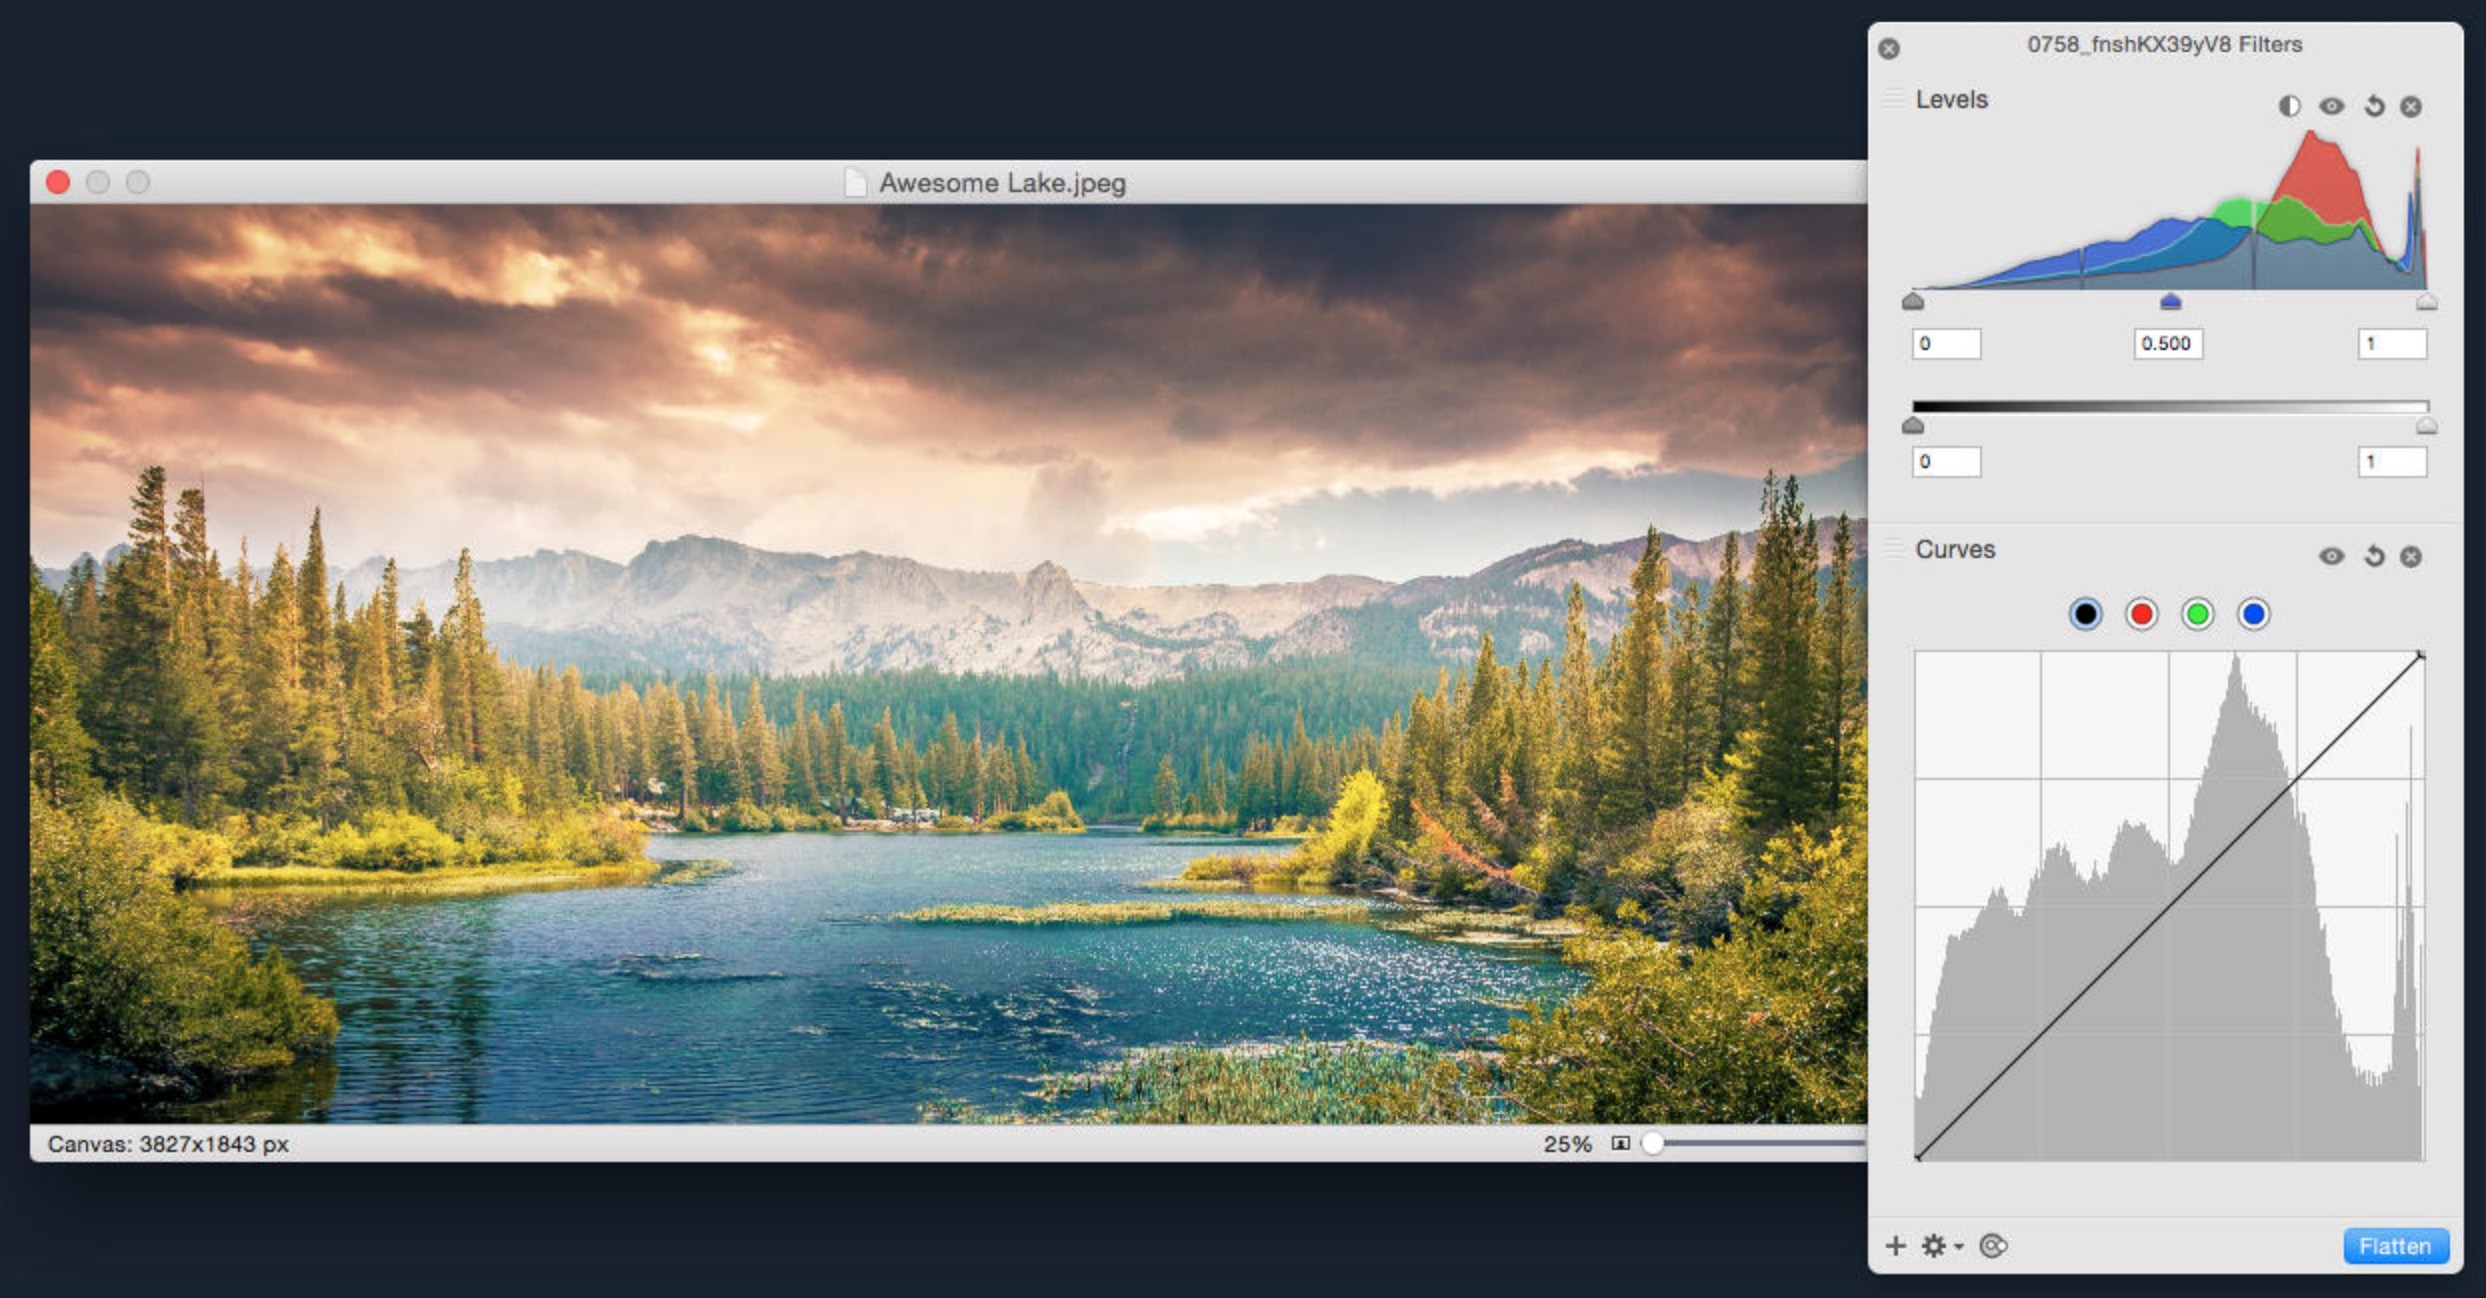Screen dimensions: 2486x1298
Task: Click the fit-to-window zoom icon
Action: [1621, 1144]
